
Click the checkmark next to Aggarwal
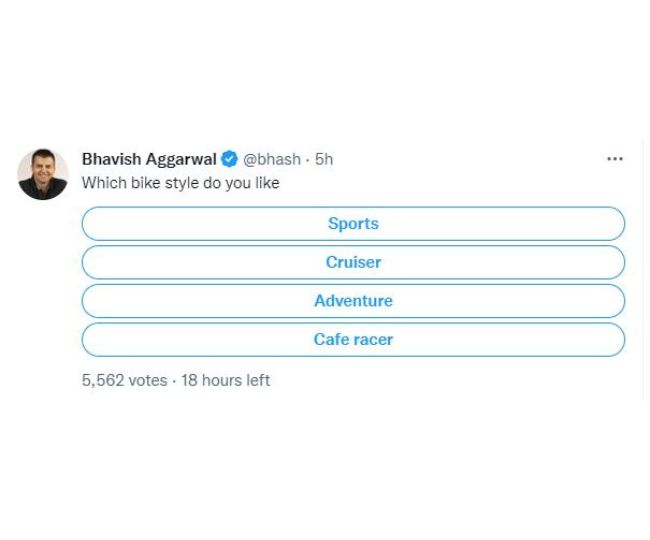click(230, 159)
